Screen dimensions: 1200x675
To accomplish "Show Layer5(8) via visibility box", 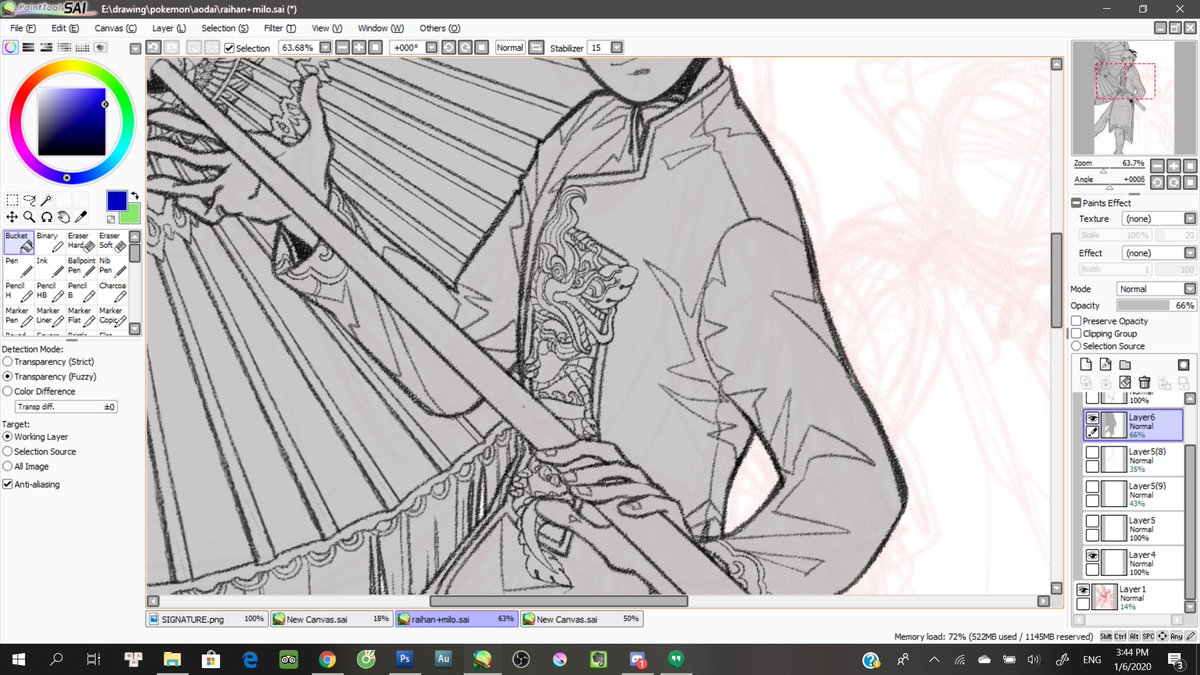I will pos(1092,453).
